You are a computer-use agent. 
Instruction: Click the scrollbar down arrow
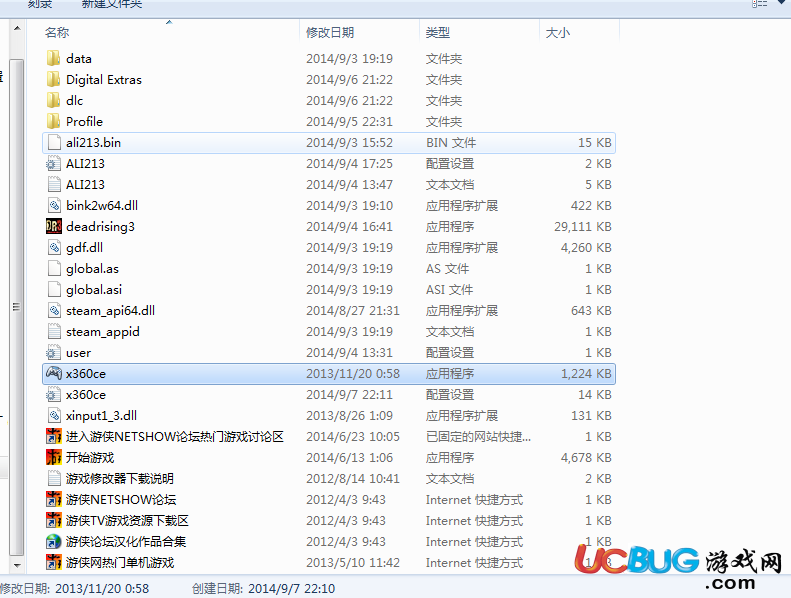tap(17, 566)
